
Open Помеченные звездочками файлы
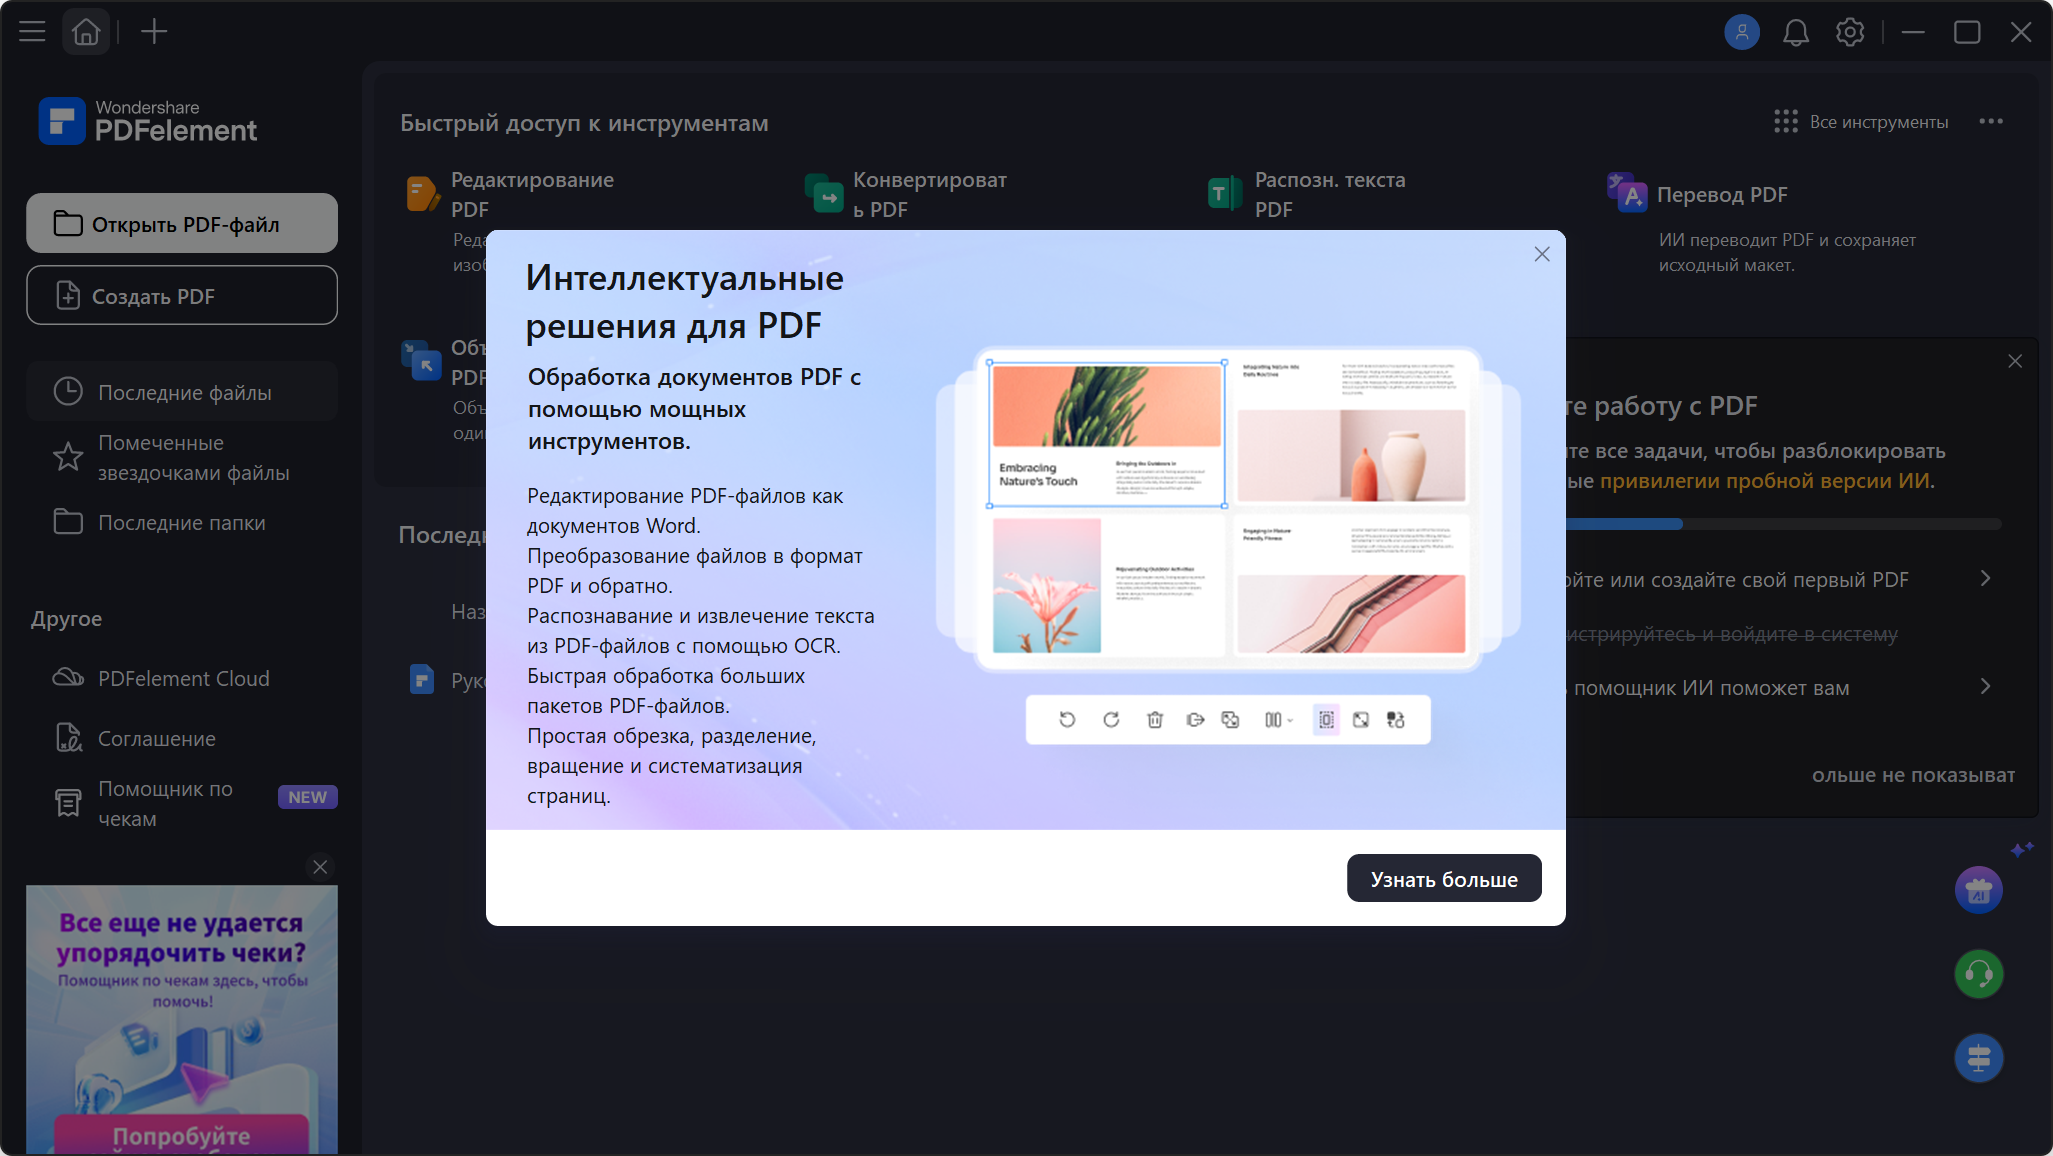(182, 457)
